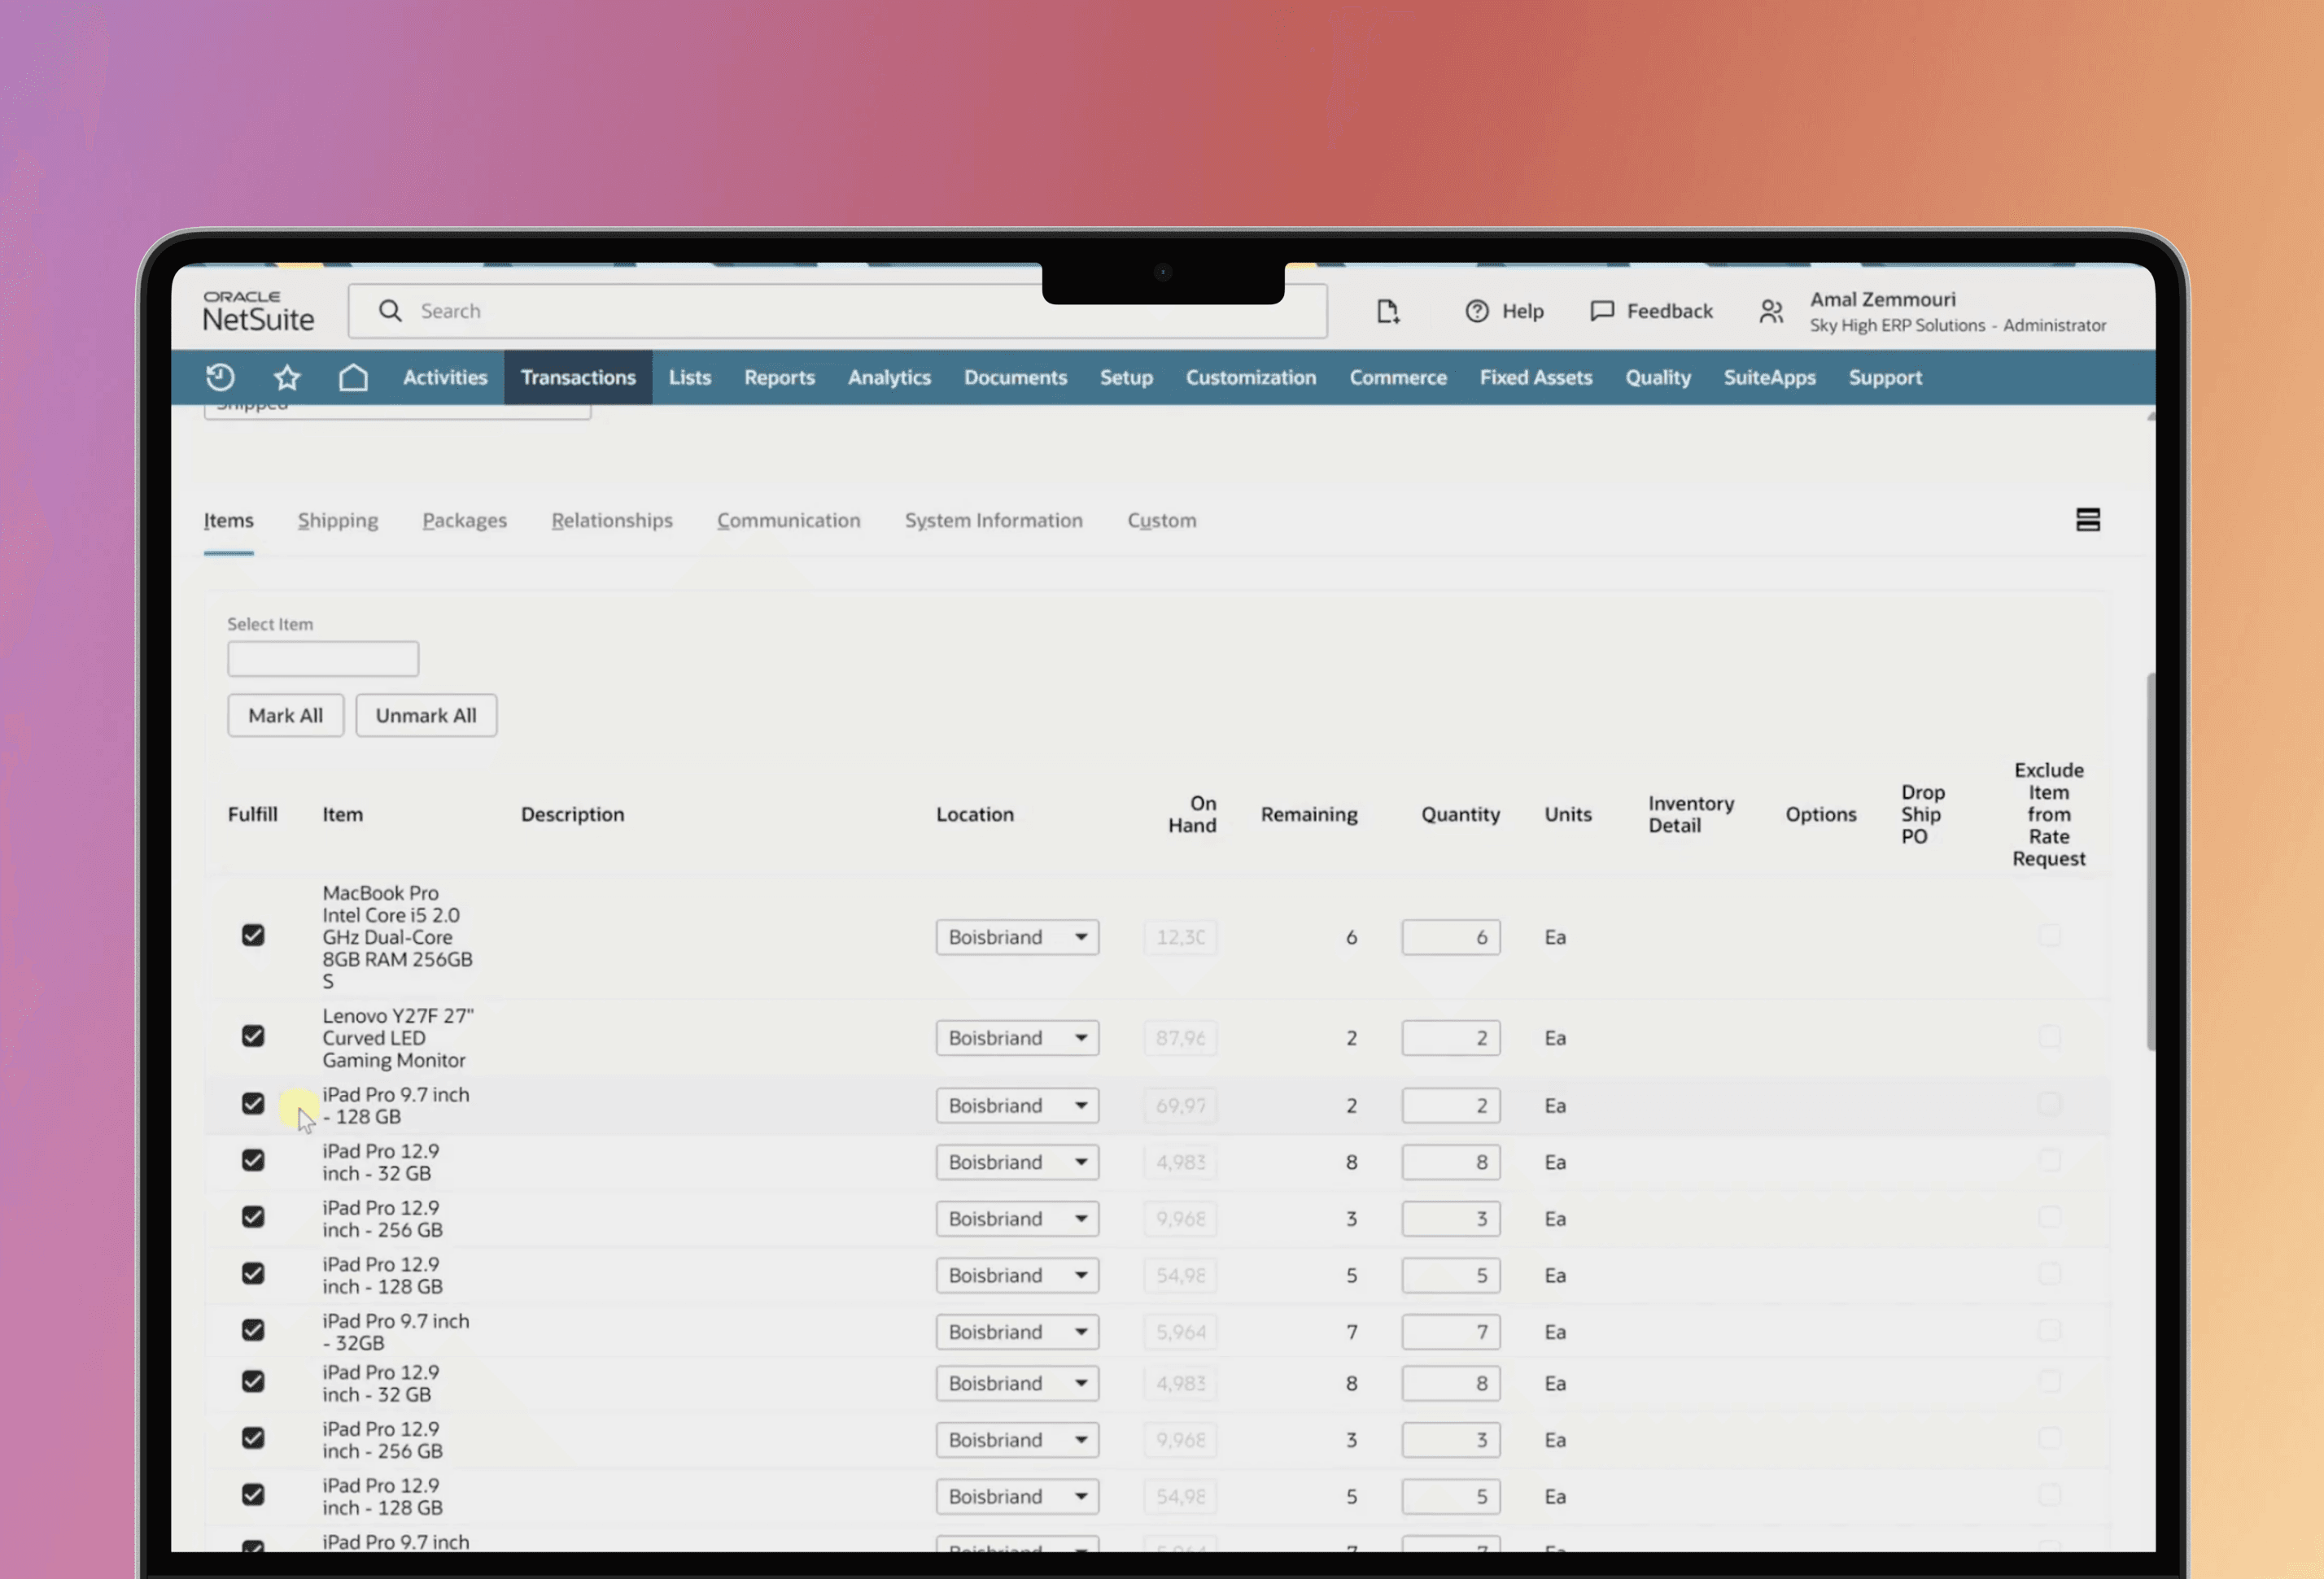Image resolution: width=2324 pixels, height=1579 pixels.
Task: Click the Inventory Detail column header
Action: (x=1691, y=814)
